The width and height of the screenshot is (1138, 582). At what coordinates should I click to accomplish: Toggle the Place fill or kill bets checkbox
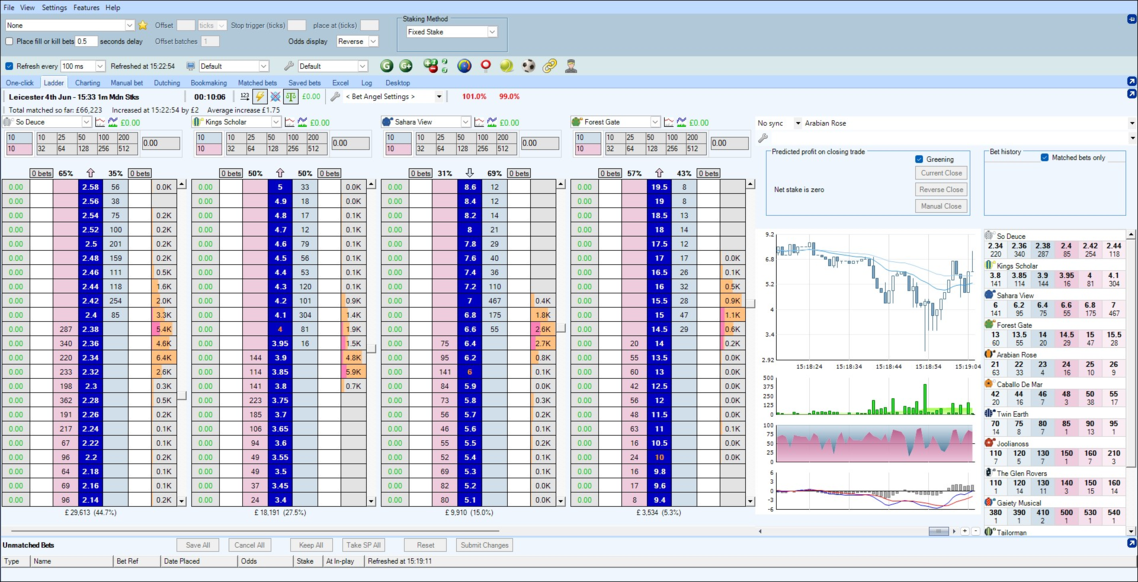point(9,41)
